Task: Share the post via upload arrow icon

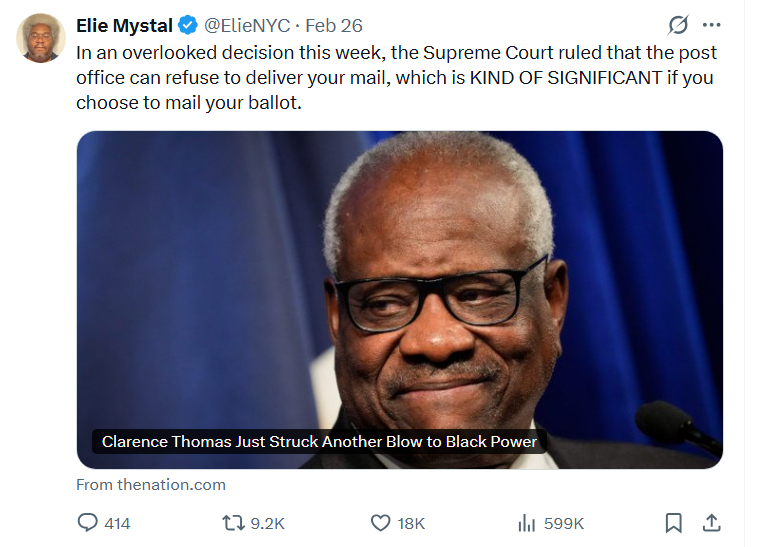Action: click(x=711, y=523)
